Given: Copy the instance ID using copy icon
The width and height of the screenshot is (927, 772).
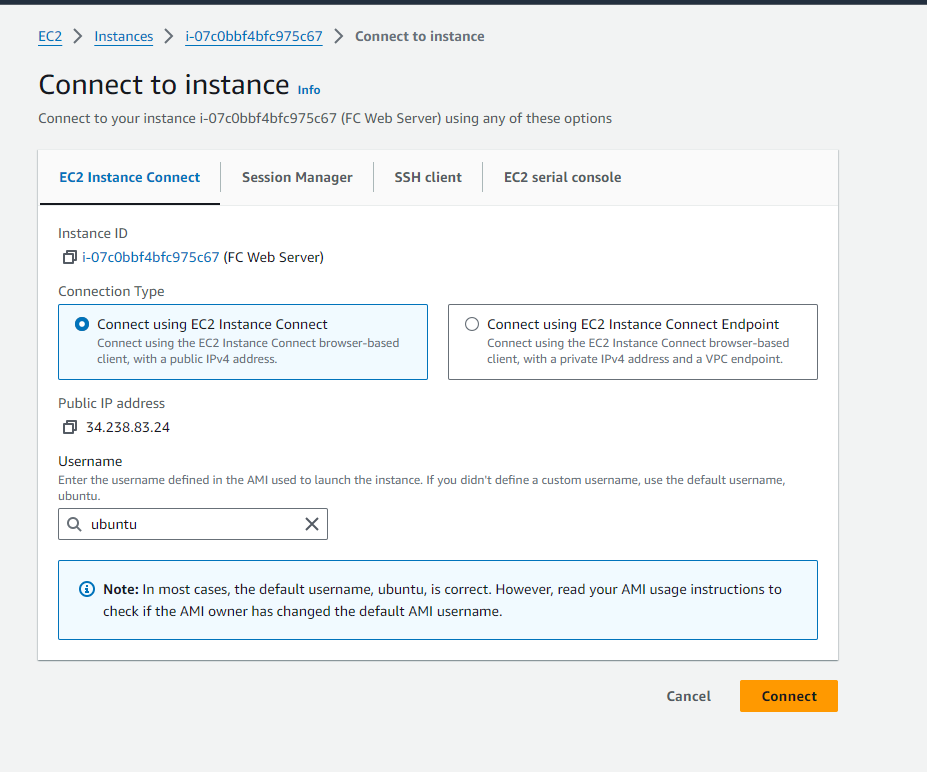Looking at the screenshot, I should pyautogui.click(x=70, y=257).
